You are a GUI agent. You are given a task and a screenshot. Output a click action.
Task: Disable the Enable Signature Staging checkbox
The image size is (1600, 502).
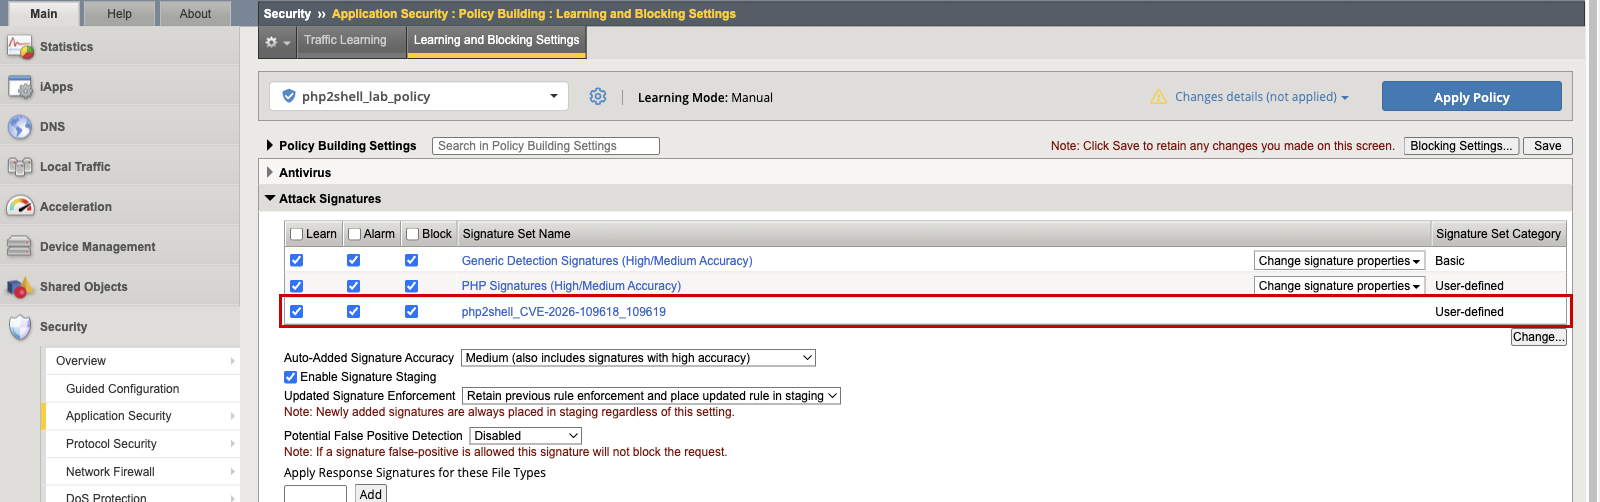point(290,377)
